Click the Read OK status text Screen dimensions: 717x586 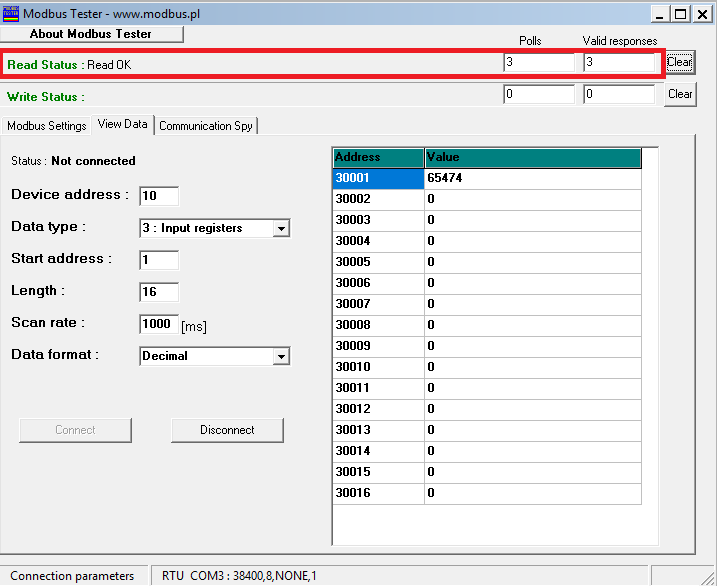[x=109, y=65]
